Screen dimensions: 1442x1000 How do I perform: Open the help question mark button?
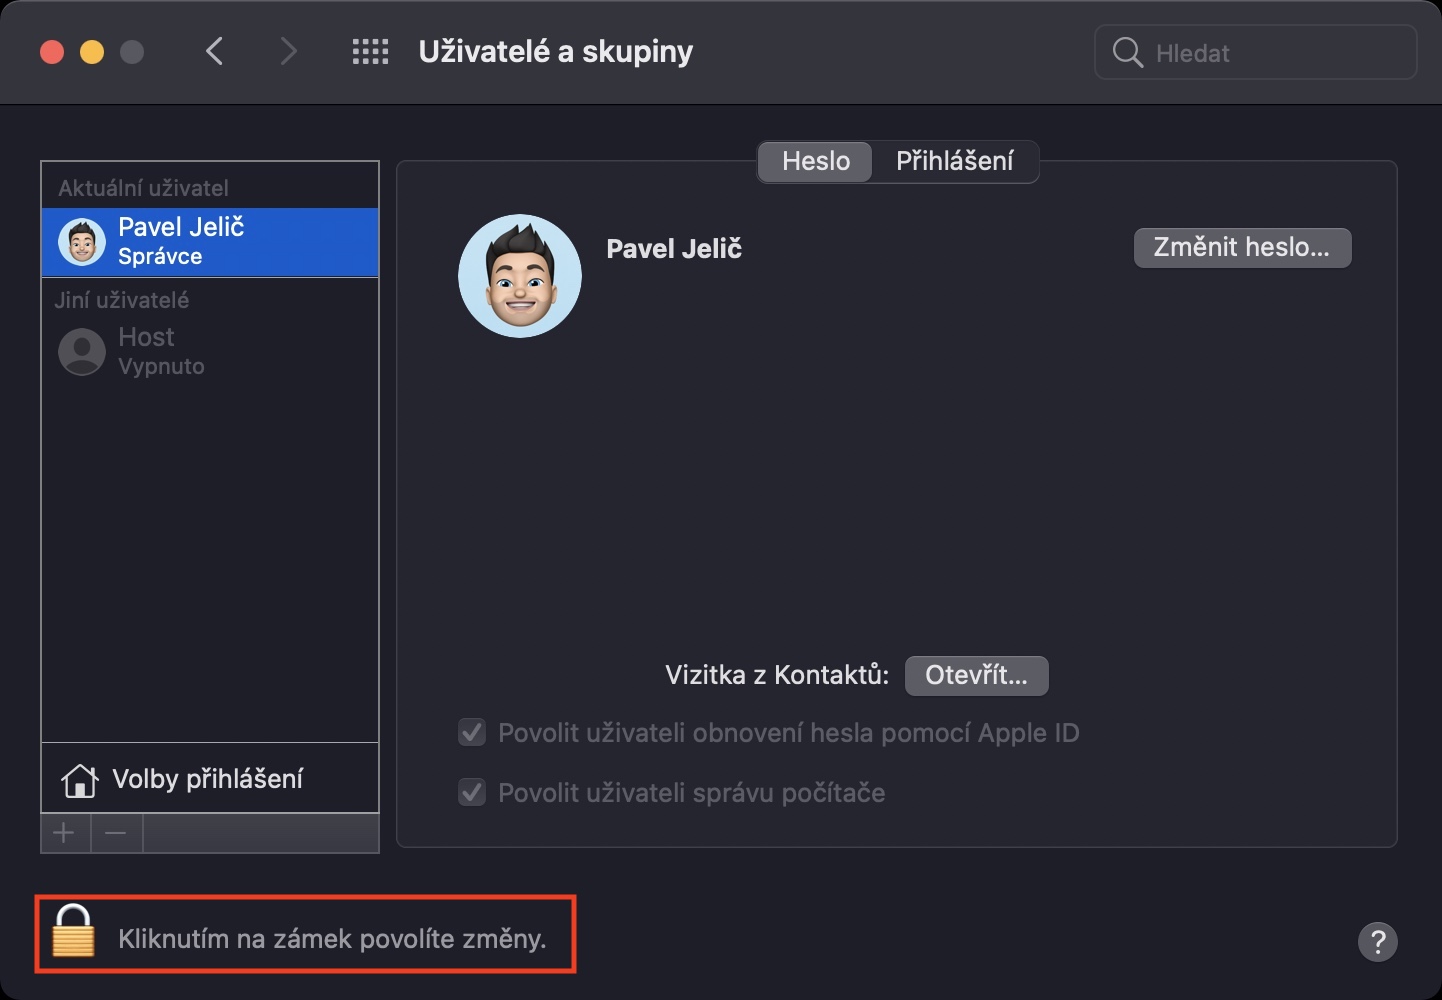[1377, 941]
